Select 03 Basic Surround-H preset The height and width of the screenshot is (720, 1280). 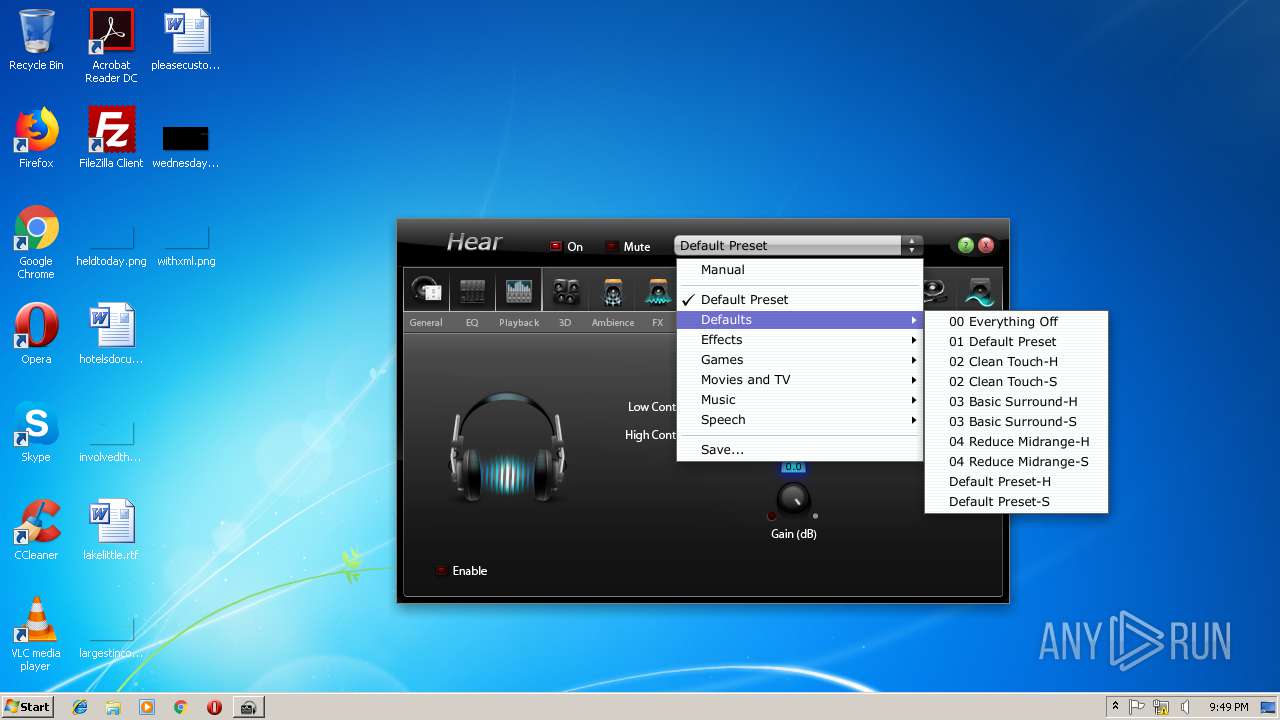coord(1016,402)
